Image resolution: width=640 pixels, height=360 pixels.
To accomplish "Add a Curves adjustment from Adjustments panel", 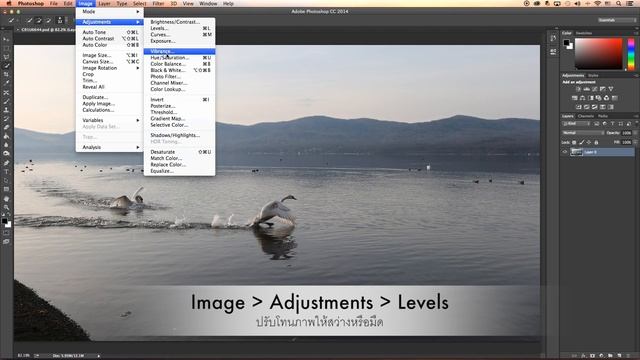I will coord(595,89).
